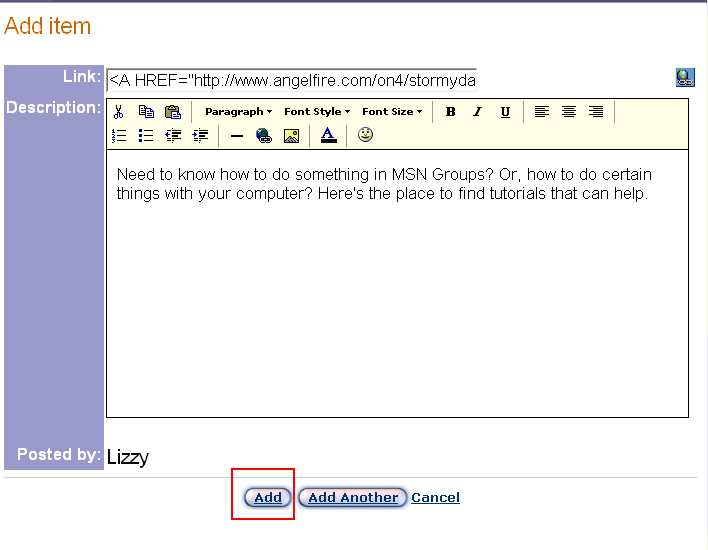Open the Font Style dropdown
The width and height of the screenshot is (708, 550).
pyautogui.click(x=317, y=112)
